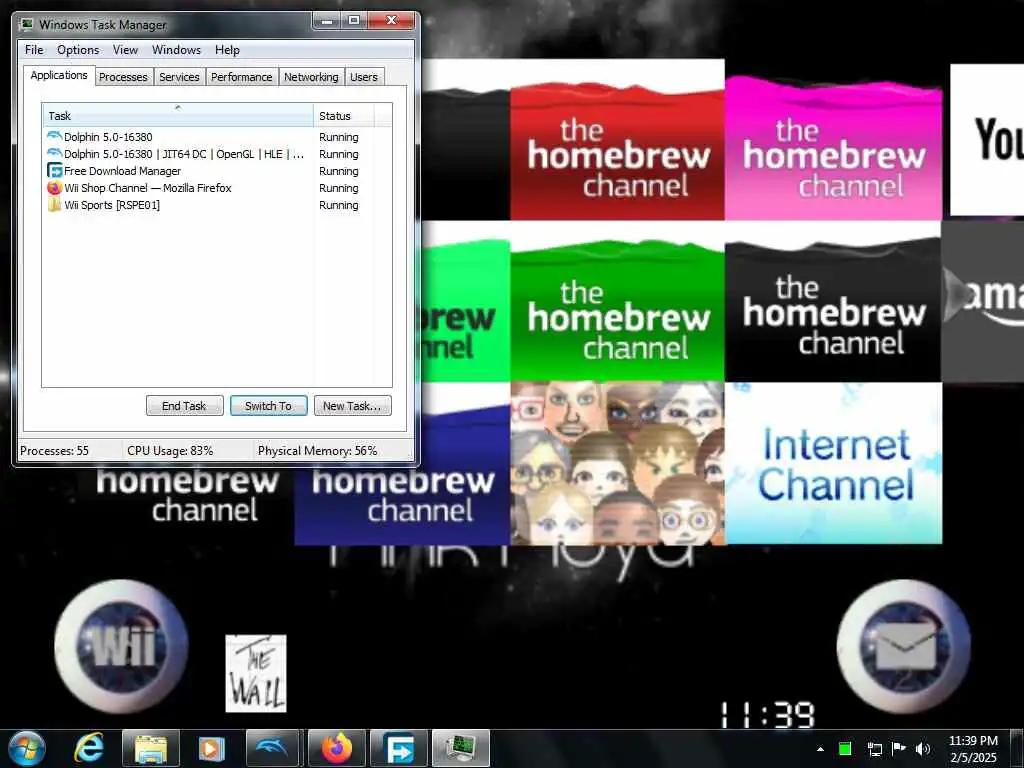Switch to the Processes tab
1024x768 pixels.
pyautogui.click(x=123, y=77)
